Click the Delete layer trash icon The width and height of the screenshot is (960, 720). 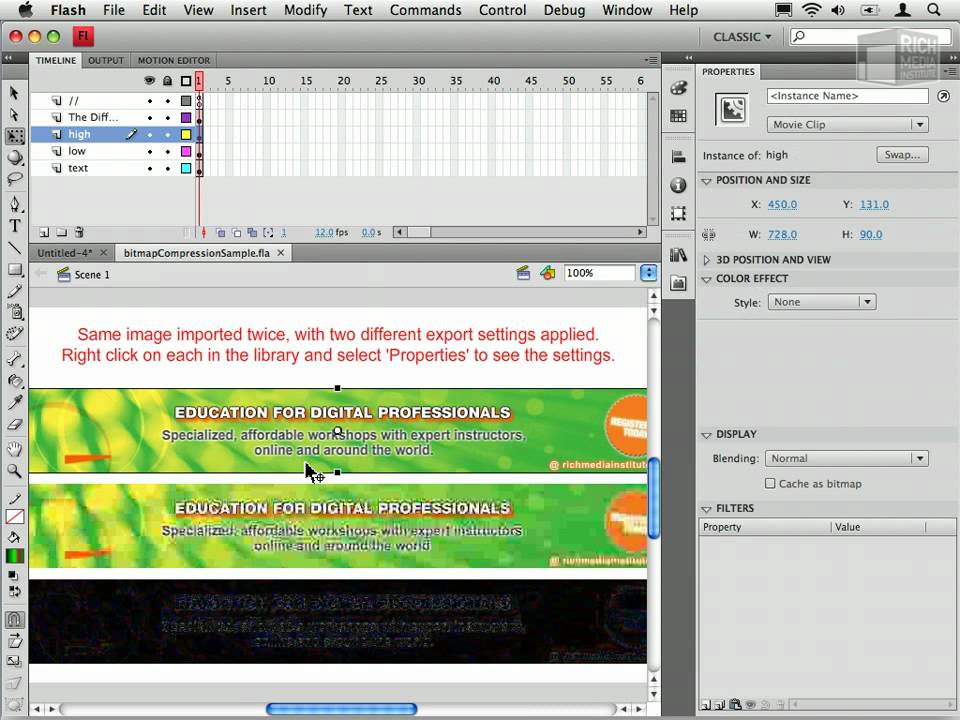click(79, 232)
